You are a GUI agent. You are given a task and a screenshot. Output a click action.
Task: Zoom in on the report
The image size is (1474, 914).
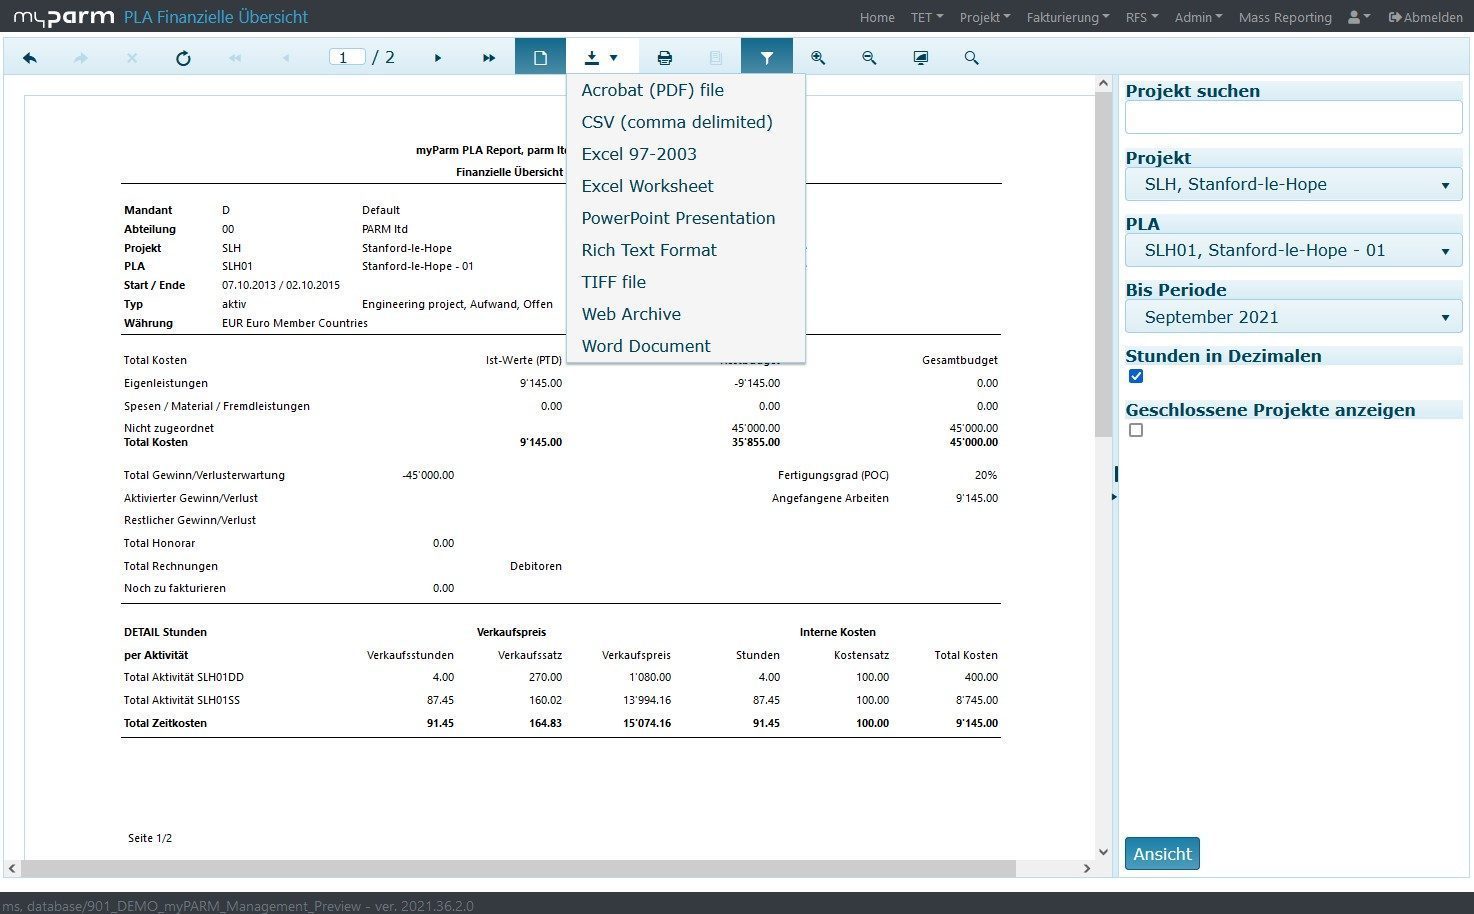[x=818, y=58]
